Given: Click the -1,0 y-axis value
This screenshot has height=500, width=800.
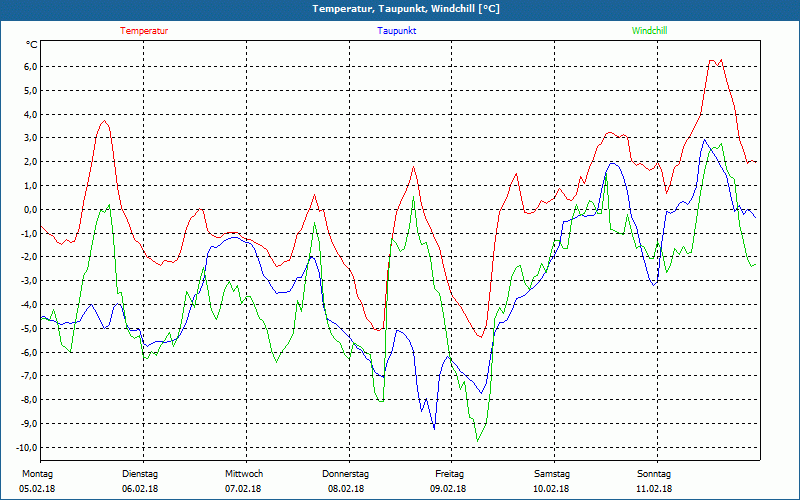Looking at the screenshot, I should 28,233.
